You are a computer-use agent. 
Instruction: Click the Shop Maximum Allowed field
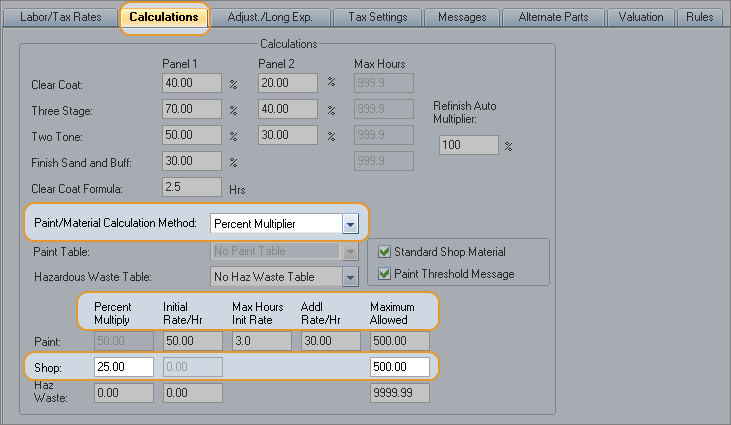398,367
